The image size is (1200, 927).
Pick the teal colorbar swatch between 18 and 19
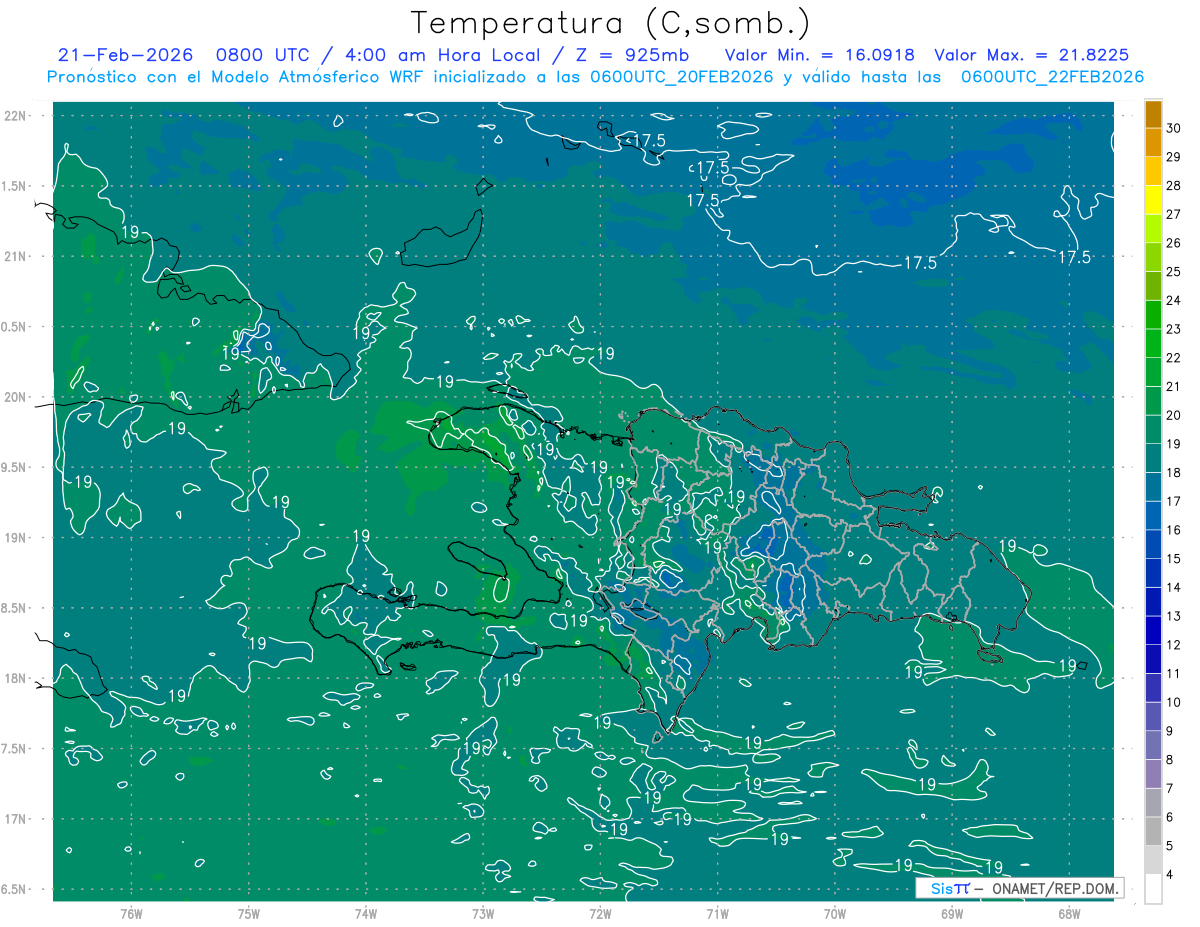(1153, 458)
